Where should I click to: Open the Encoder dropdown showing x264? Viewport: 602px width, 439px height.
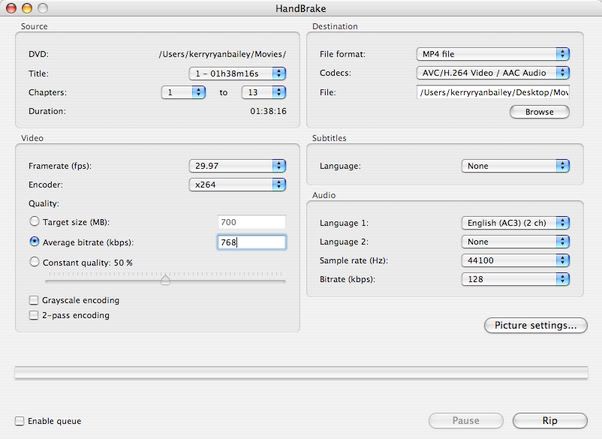(x=237, y=185)
